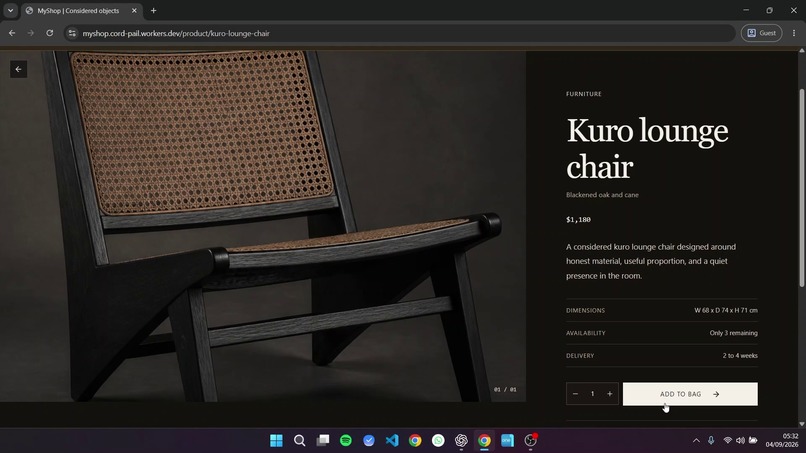Click the DELIVERY label
The height and width of the screenshot is (453, 806).
[x=580, y=356]
